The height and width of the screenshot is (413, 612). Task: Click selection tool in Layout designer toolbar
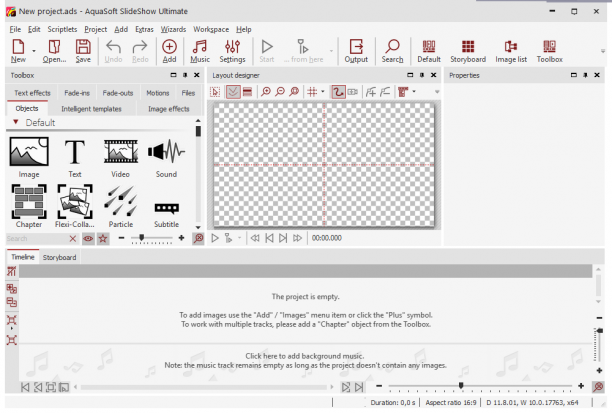(215, 92)
